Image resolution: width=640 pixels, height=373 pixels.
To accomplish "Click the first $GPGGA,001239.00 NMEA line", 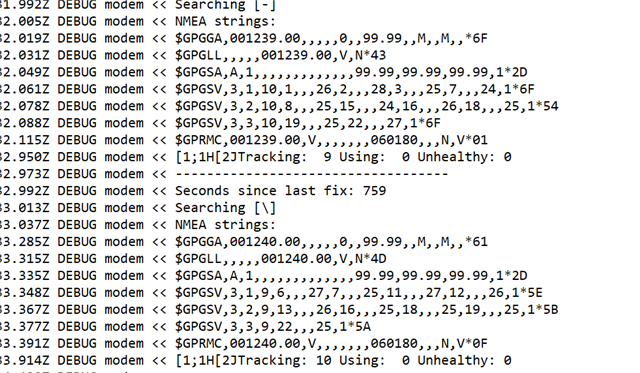I will click(x=244, y=38).
